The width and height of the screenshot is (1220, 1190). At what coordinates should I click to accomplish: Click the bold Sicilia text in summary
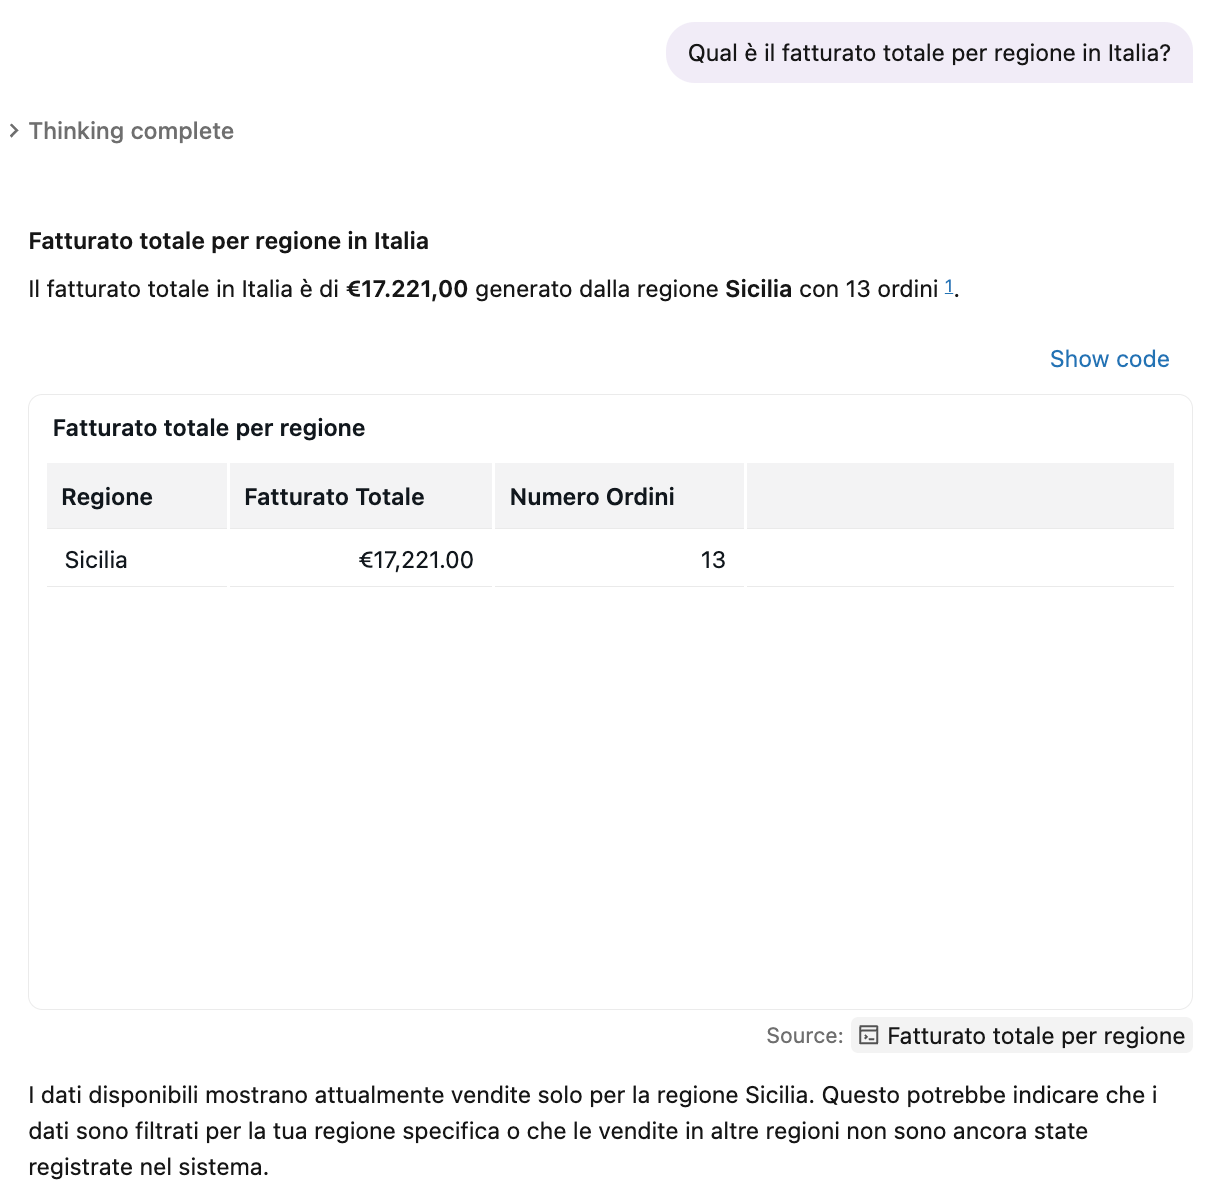pos(759,289)
